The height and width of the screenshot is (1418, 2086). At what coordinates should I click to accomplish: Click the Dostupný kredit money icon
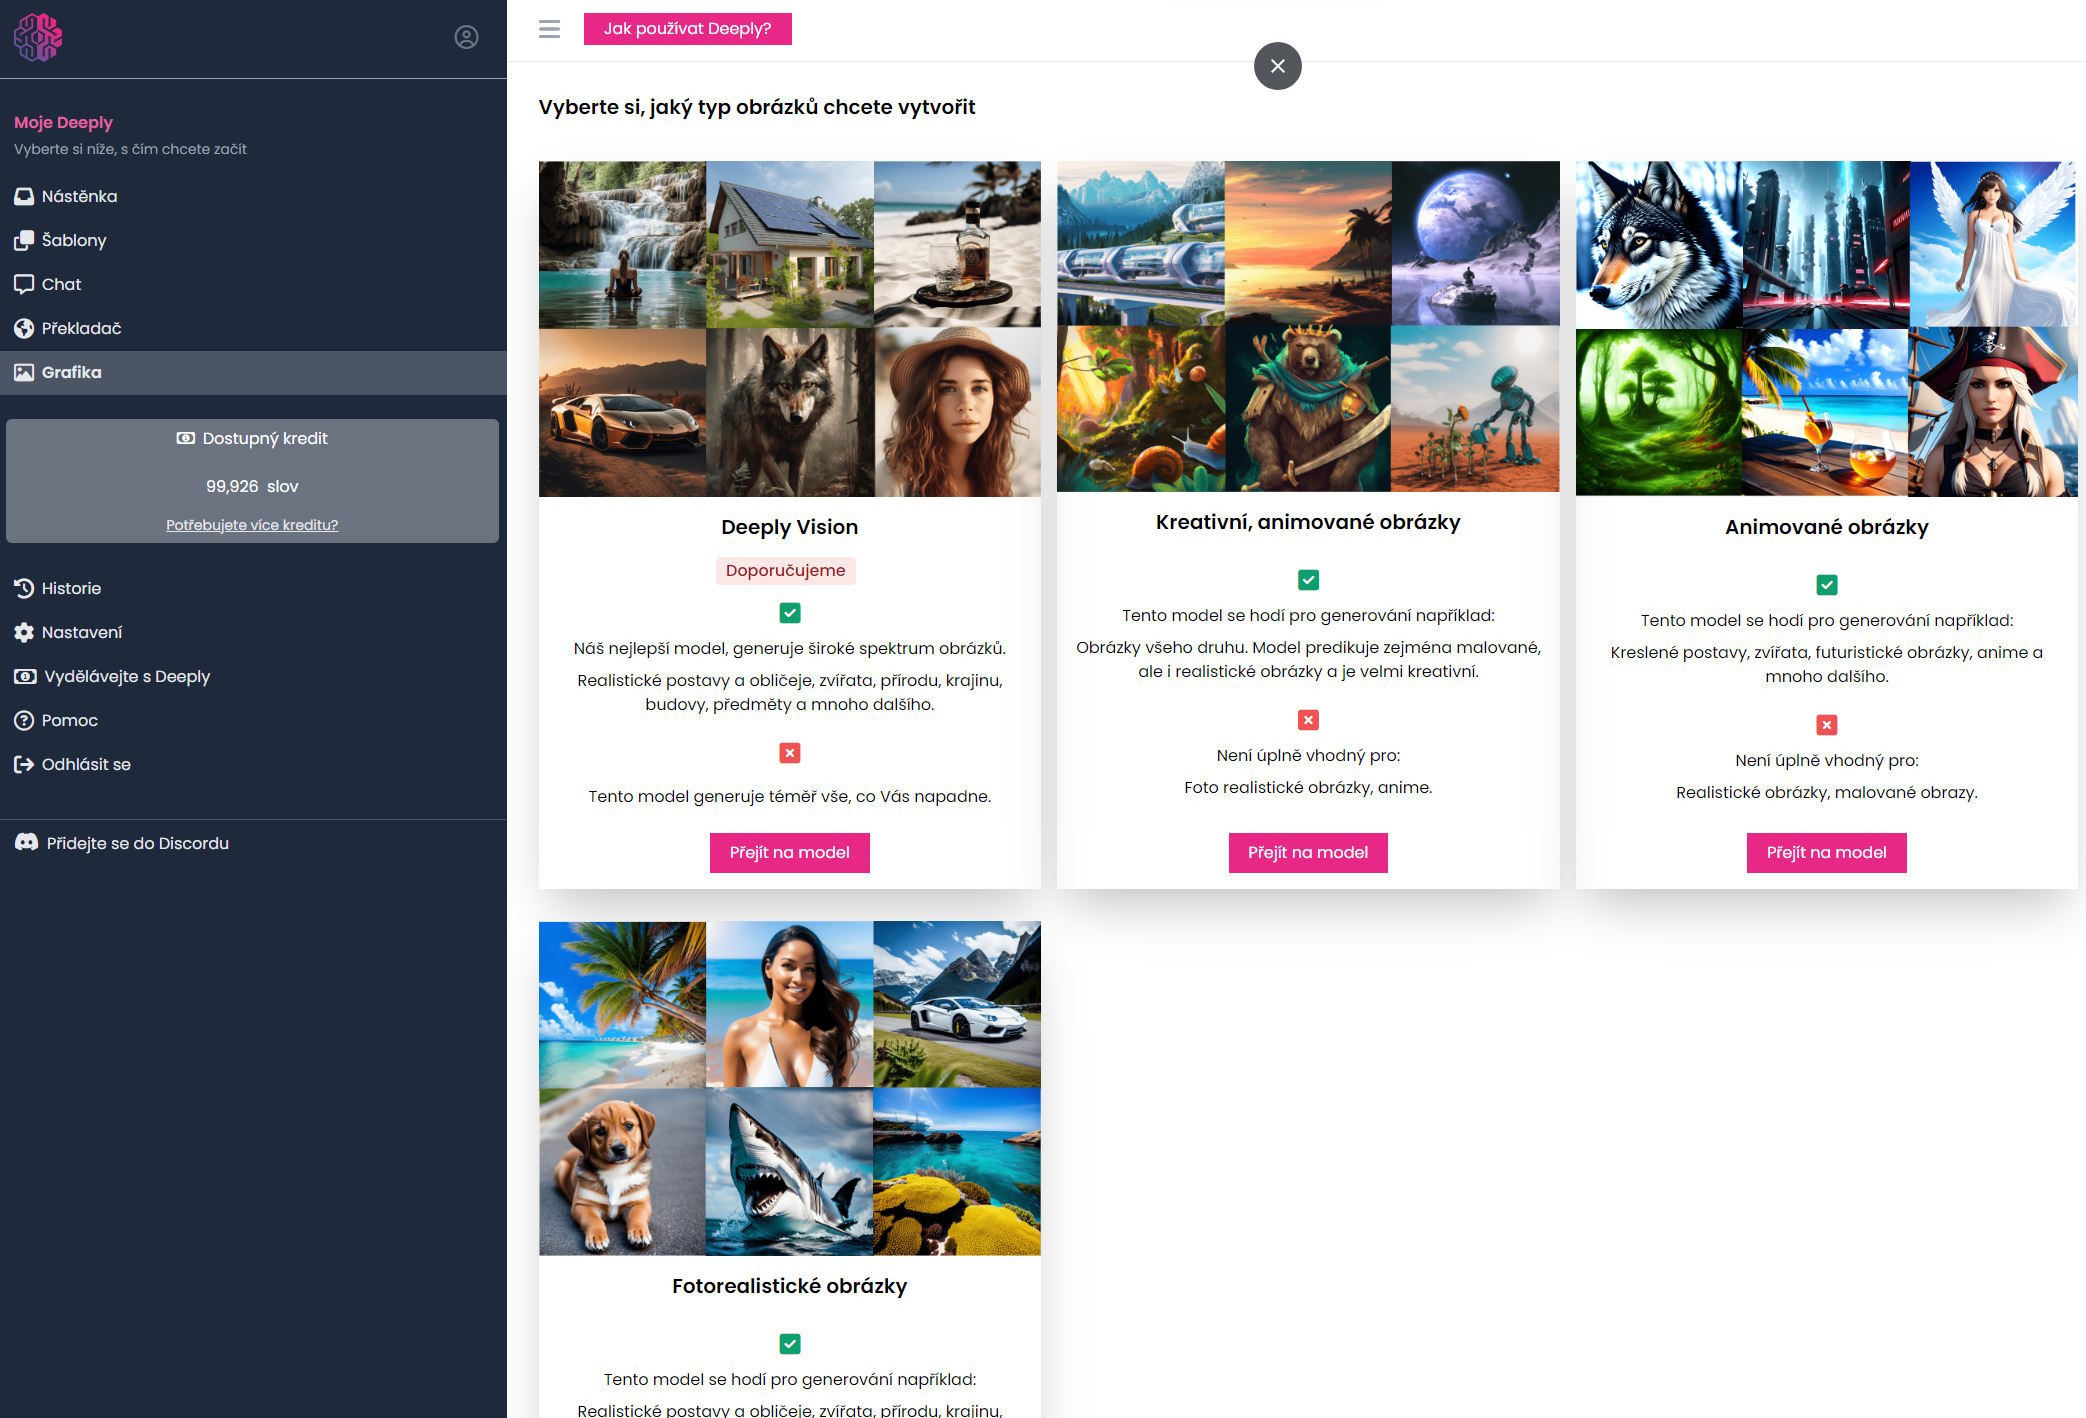186,438
